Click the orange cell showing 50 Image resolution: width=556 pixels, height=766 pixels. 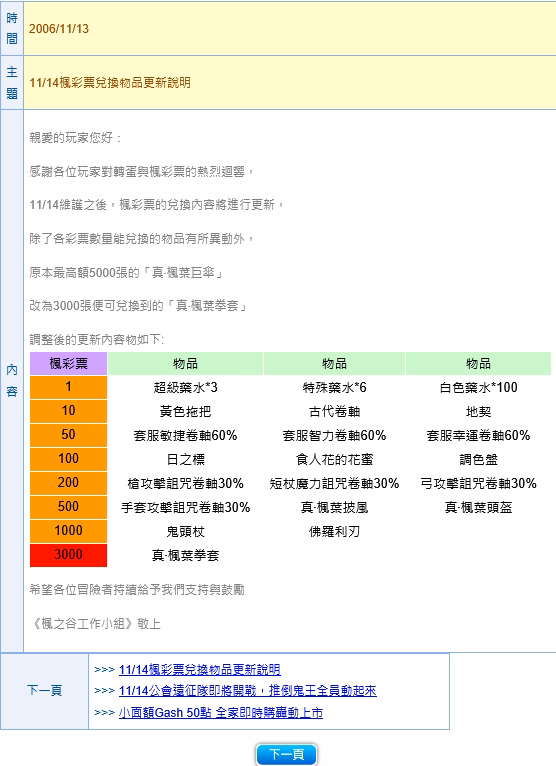(x=68, y=435)
